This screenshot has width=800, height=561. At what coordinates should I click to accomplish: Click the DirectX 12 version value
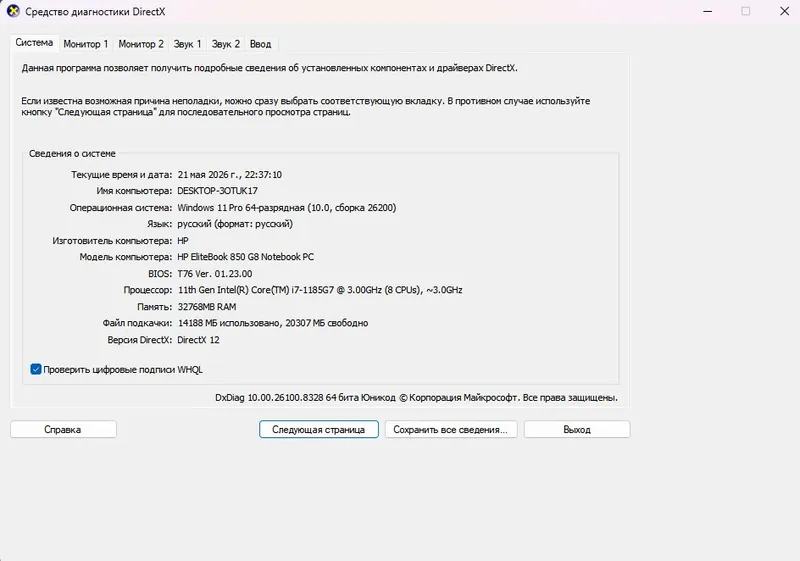point(198,340)
